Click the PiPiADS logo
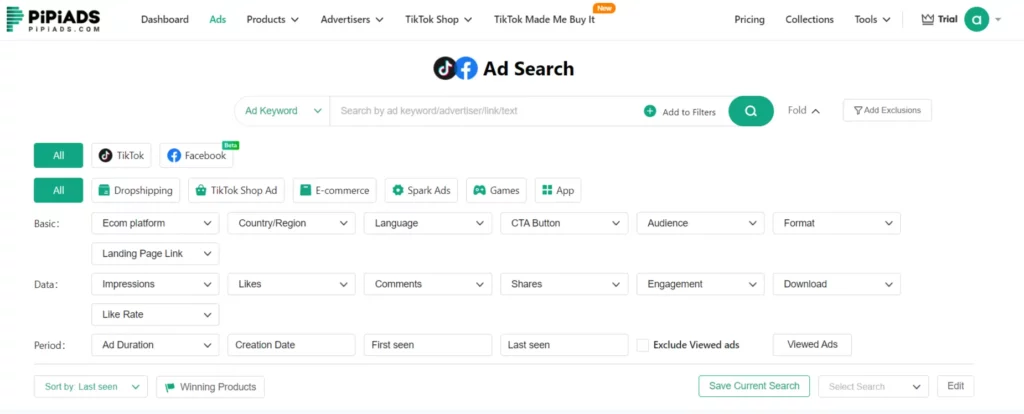The height and width of the screenshot is (414, 1024). click(53, 20)
